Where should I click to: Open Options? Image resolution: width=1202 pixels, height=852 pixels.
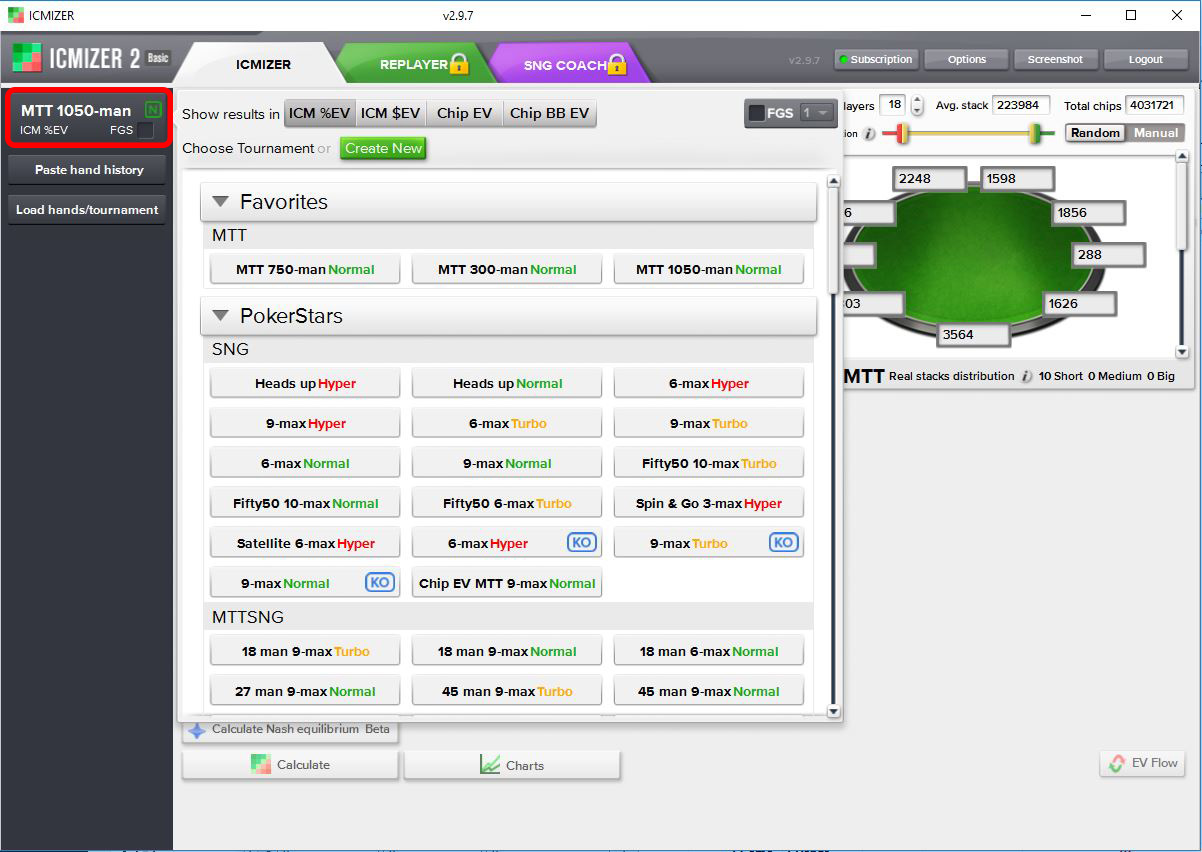pos(967,59)
